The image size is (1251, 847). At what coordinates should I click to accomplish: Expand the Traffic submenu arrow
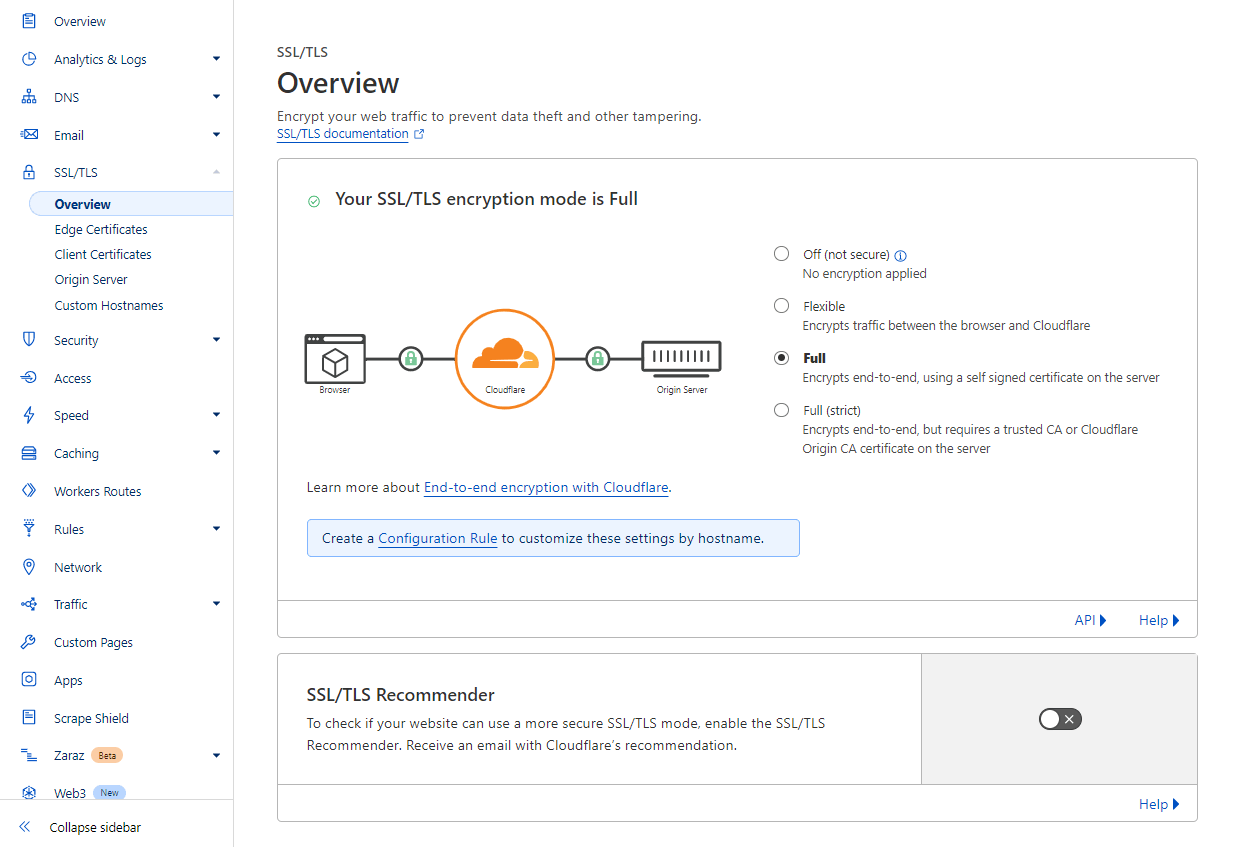coord(216,604)
